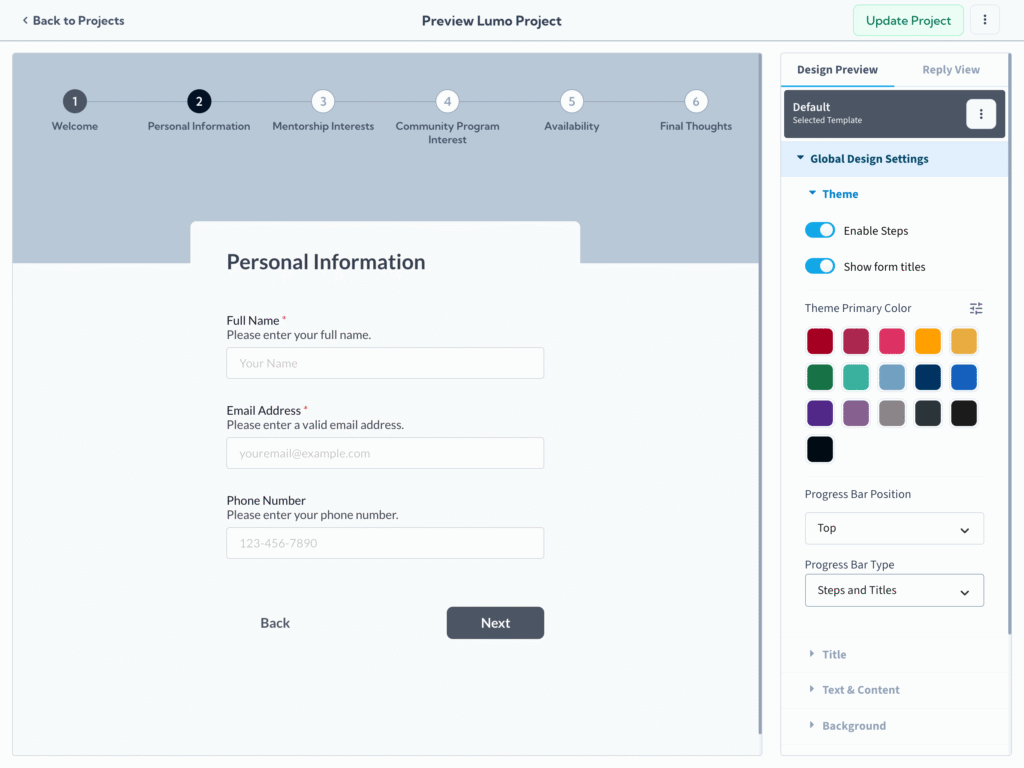This screenshot has height=768, width=1024.
Task: Click the form preview vertical scrollbar
Action: tap(760, 394)
